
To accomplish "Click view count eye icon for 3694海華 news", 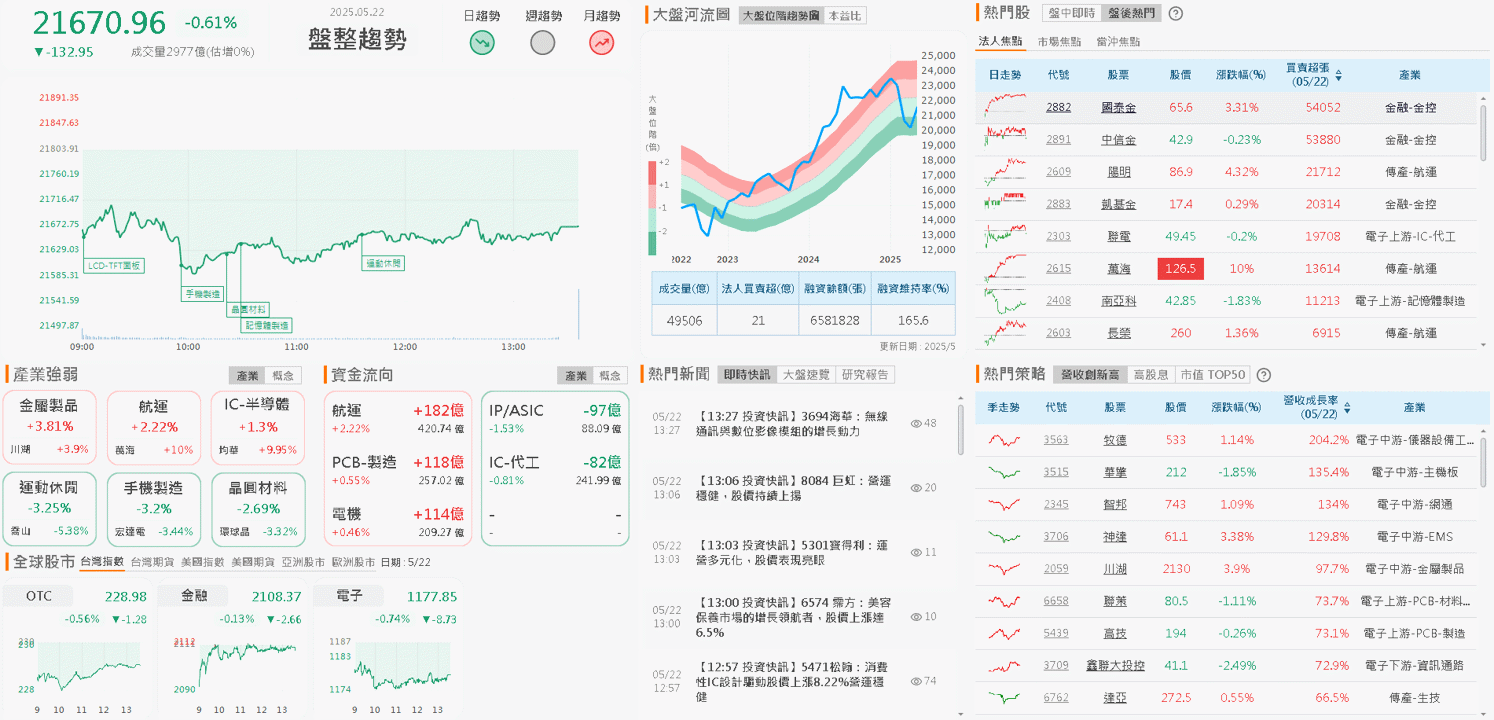I will [x=916, y=423].
